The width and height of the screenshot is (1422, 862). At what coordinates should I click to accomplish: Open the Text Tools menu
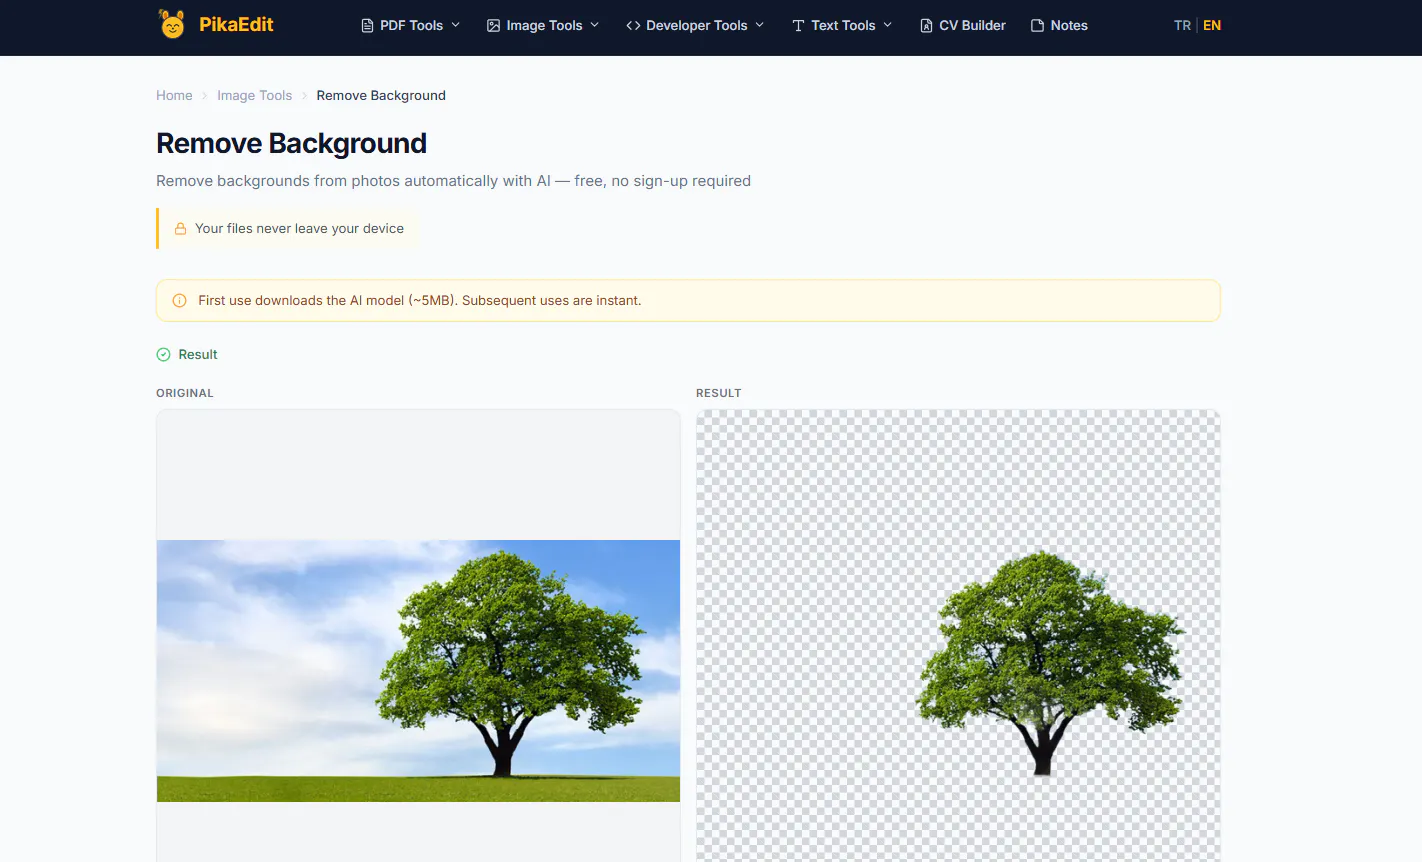(x=842, y=26)
